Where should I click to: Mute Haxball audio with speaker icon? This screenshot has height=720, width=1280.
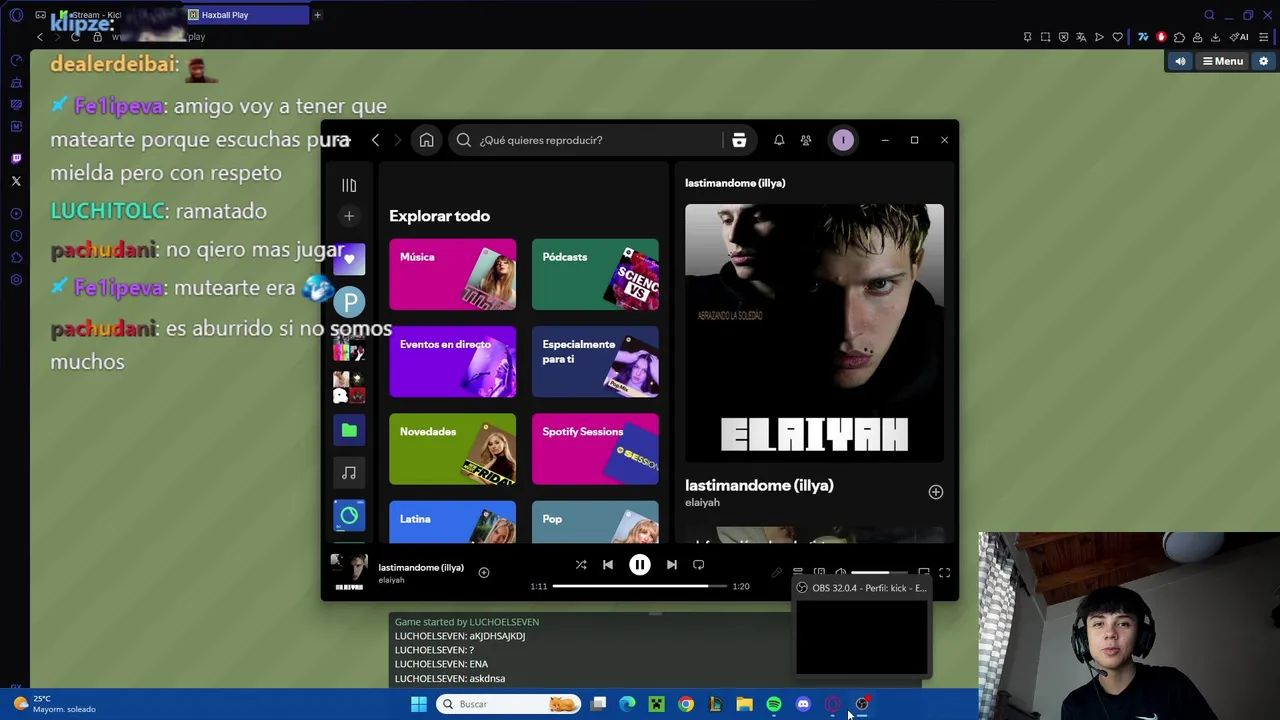(1180, 61)
